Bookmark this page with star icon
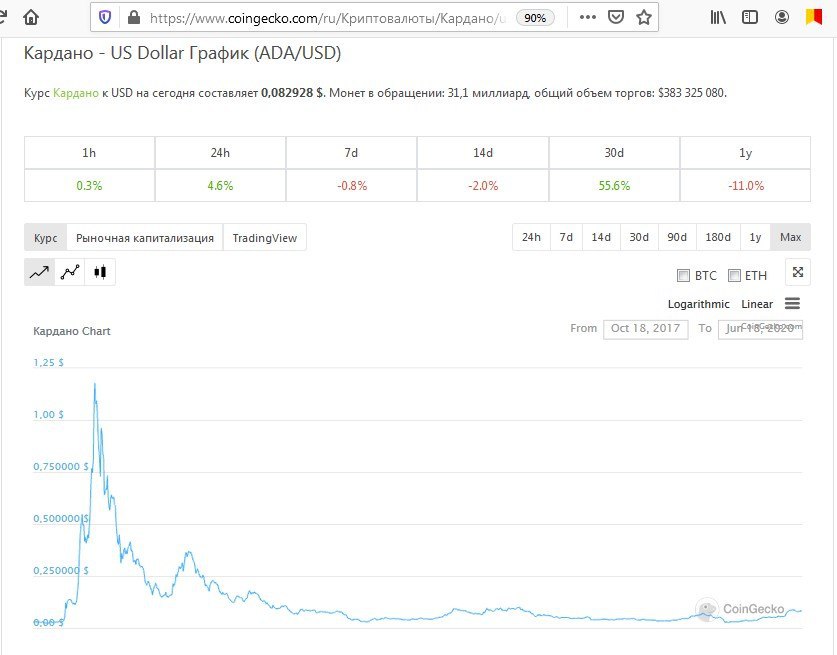837x655 pixels. [644, 18]
